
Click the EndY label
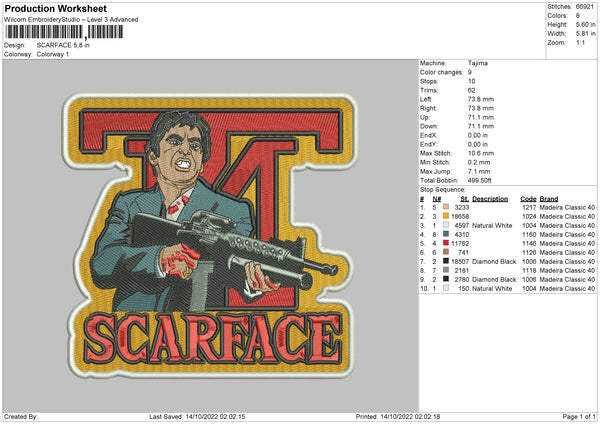[429, 144]
